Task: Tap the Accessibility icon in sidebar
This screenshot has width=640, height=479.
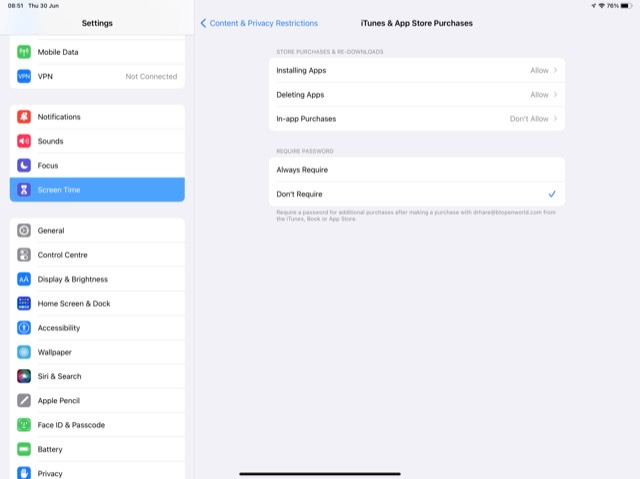Action: click(24, 328)
